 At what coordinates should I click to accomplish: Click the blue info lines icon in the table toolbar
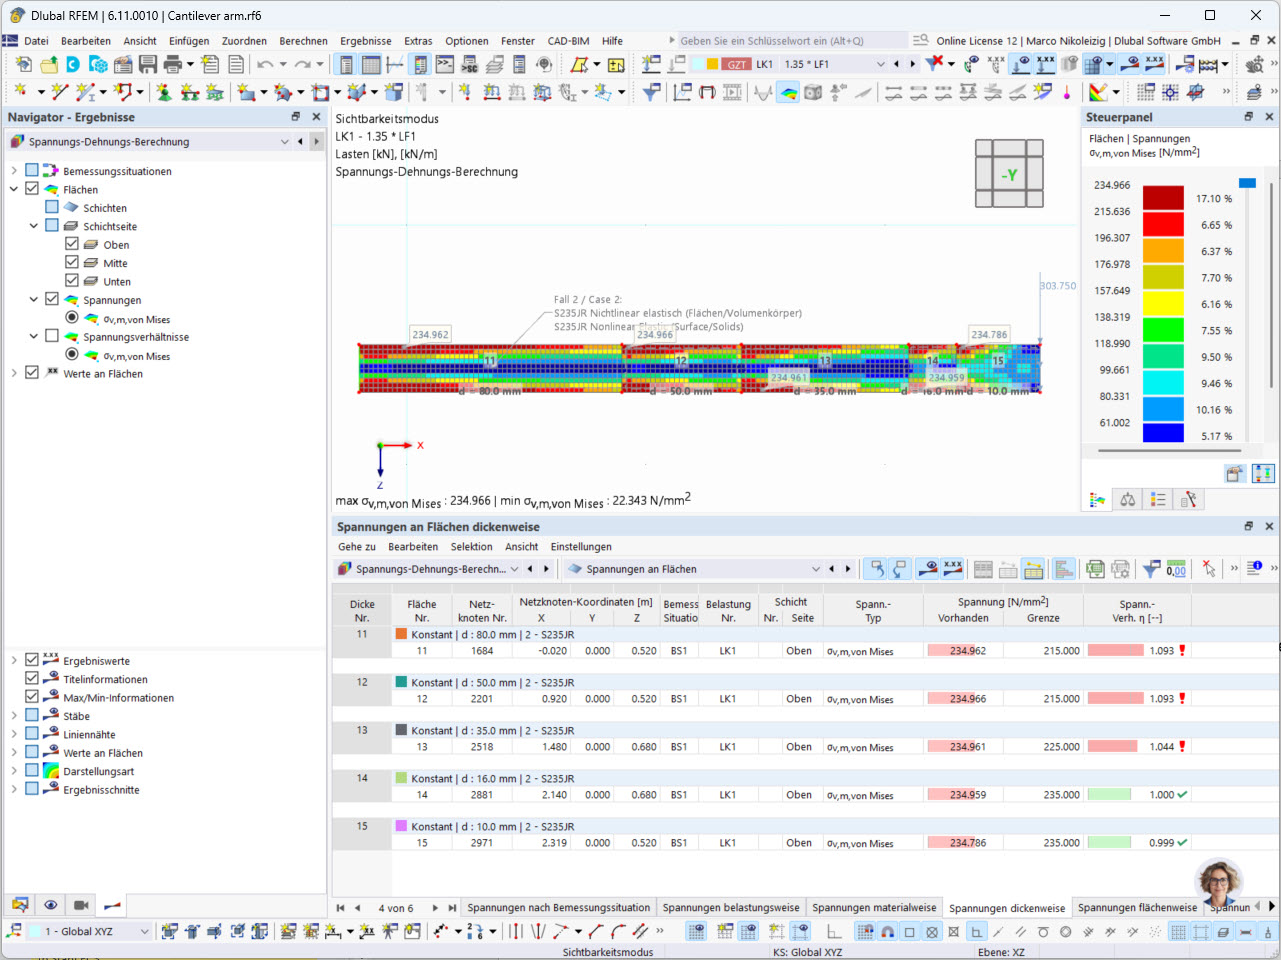tap(1255, 568)
